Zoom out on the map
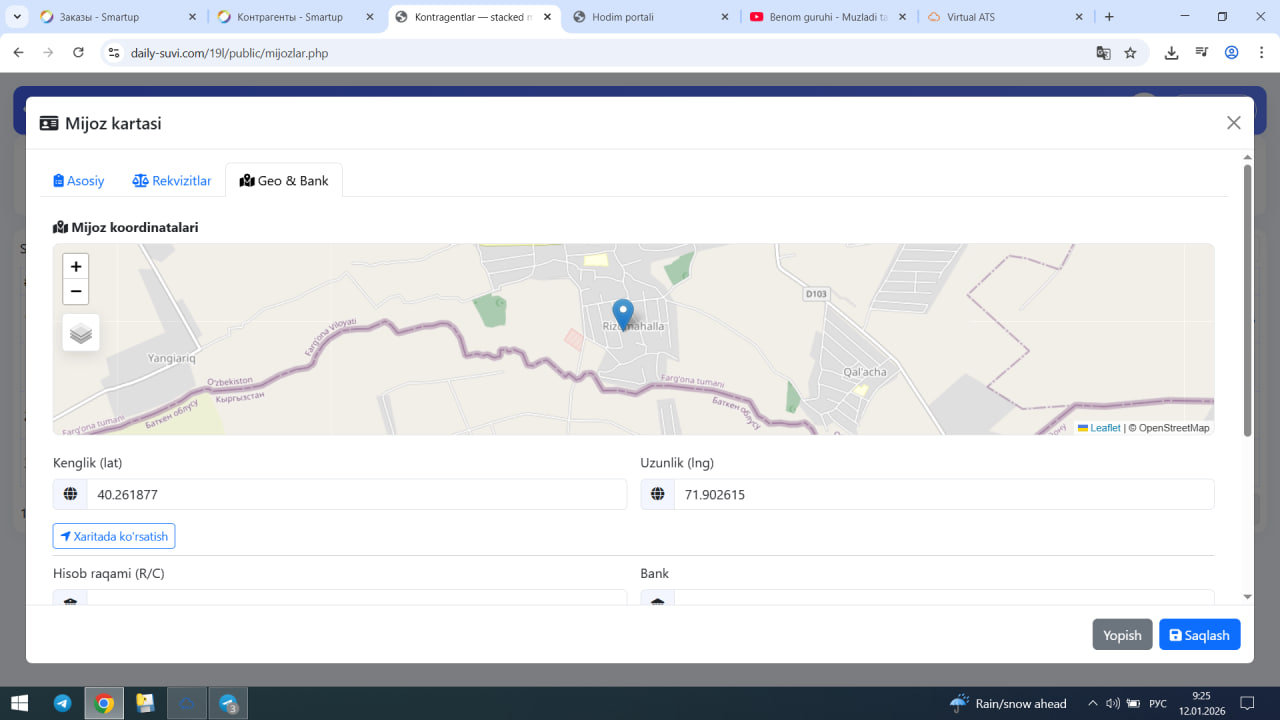The height and width of the screenshot is (720, 1280). [x=76, y=291]
